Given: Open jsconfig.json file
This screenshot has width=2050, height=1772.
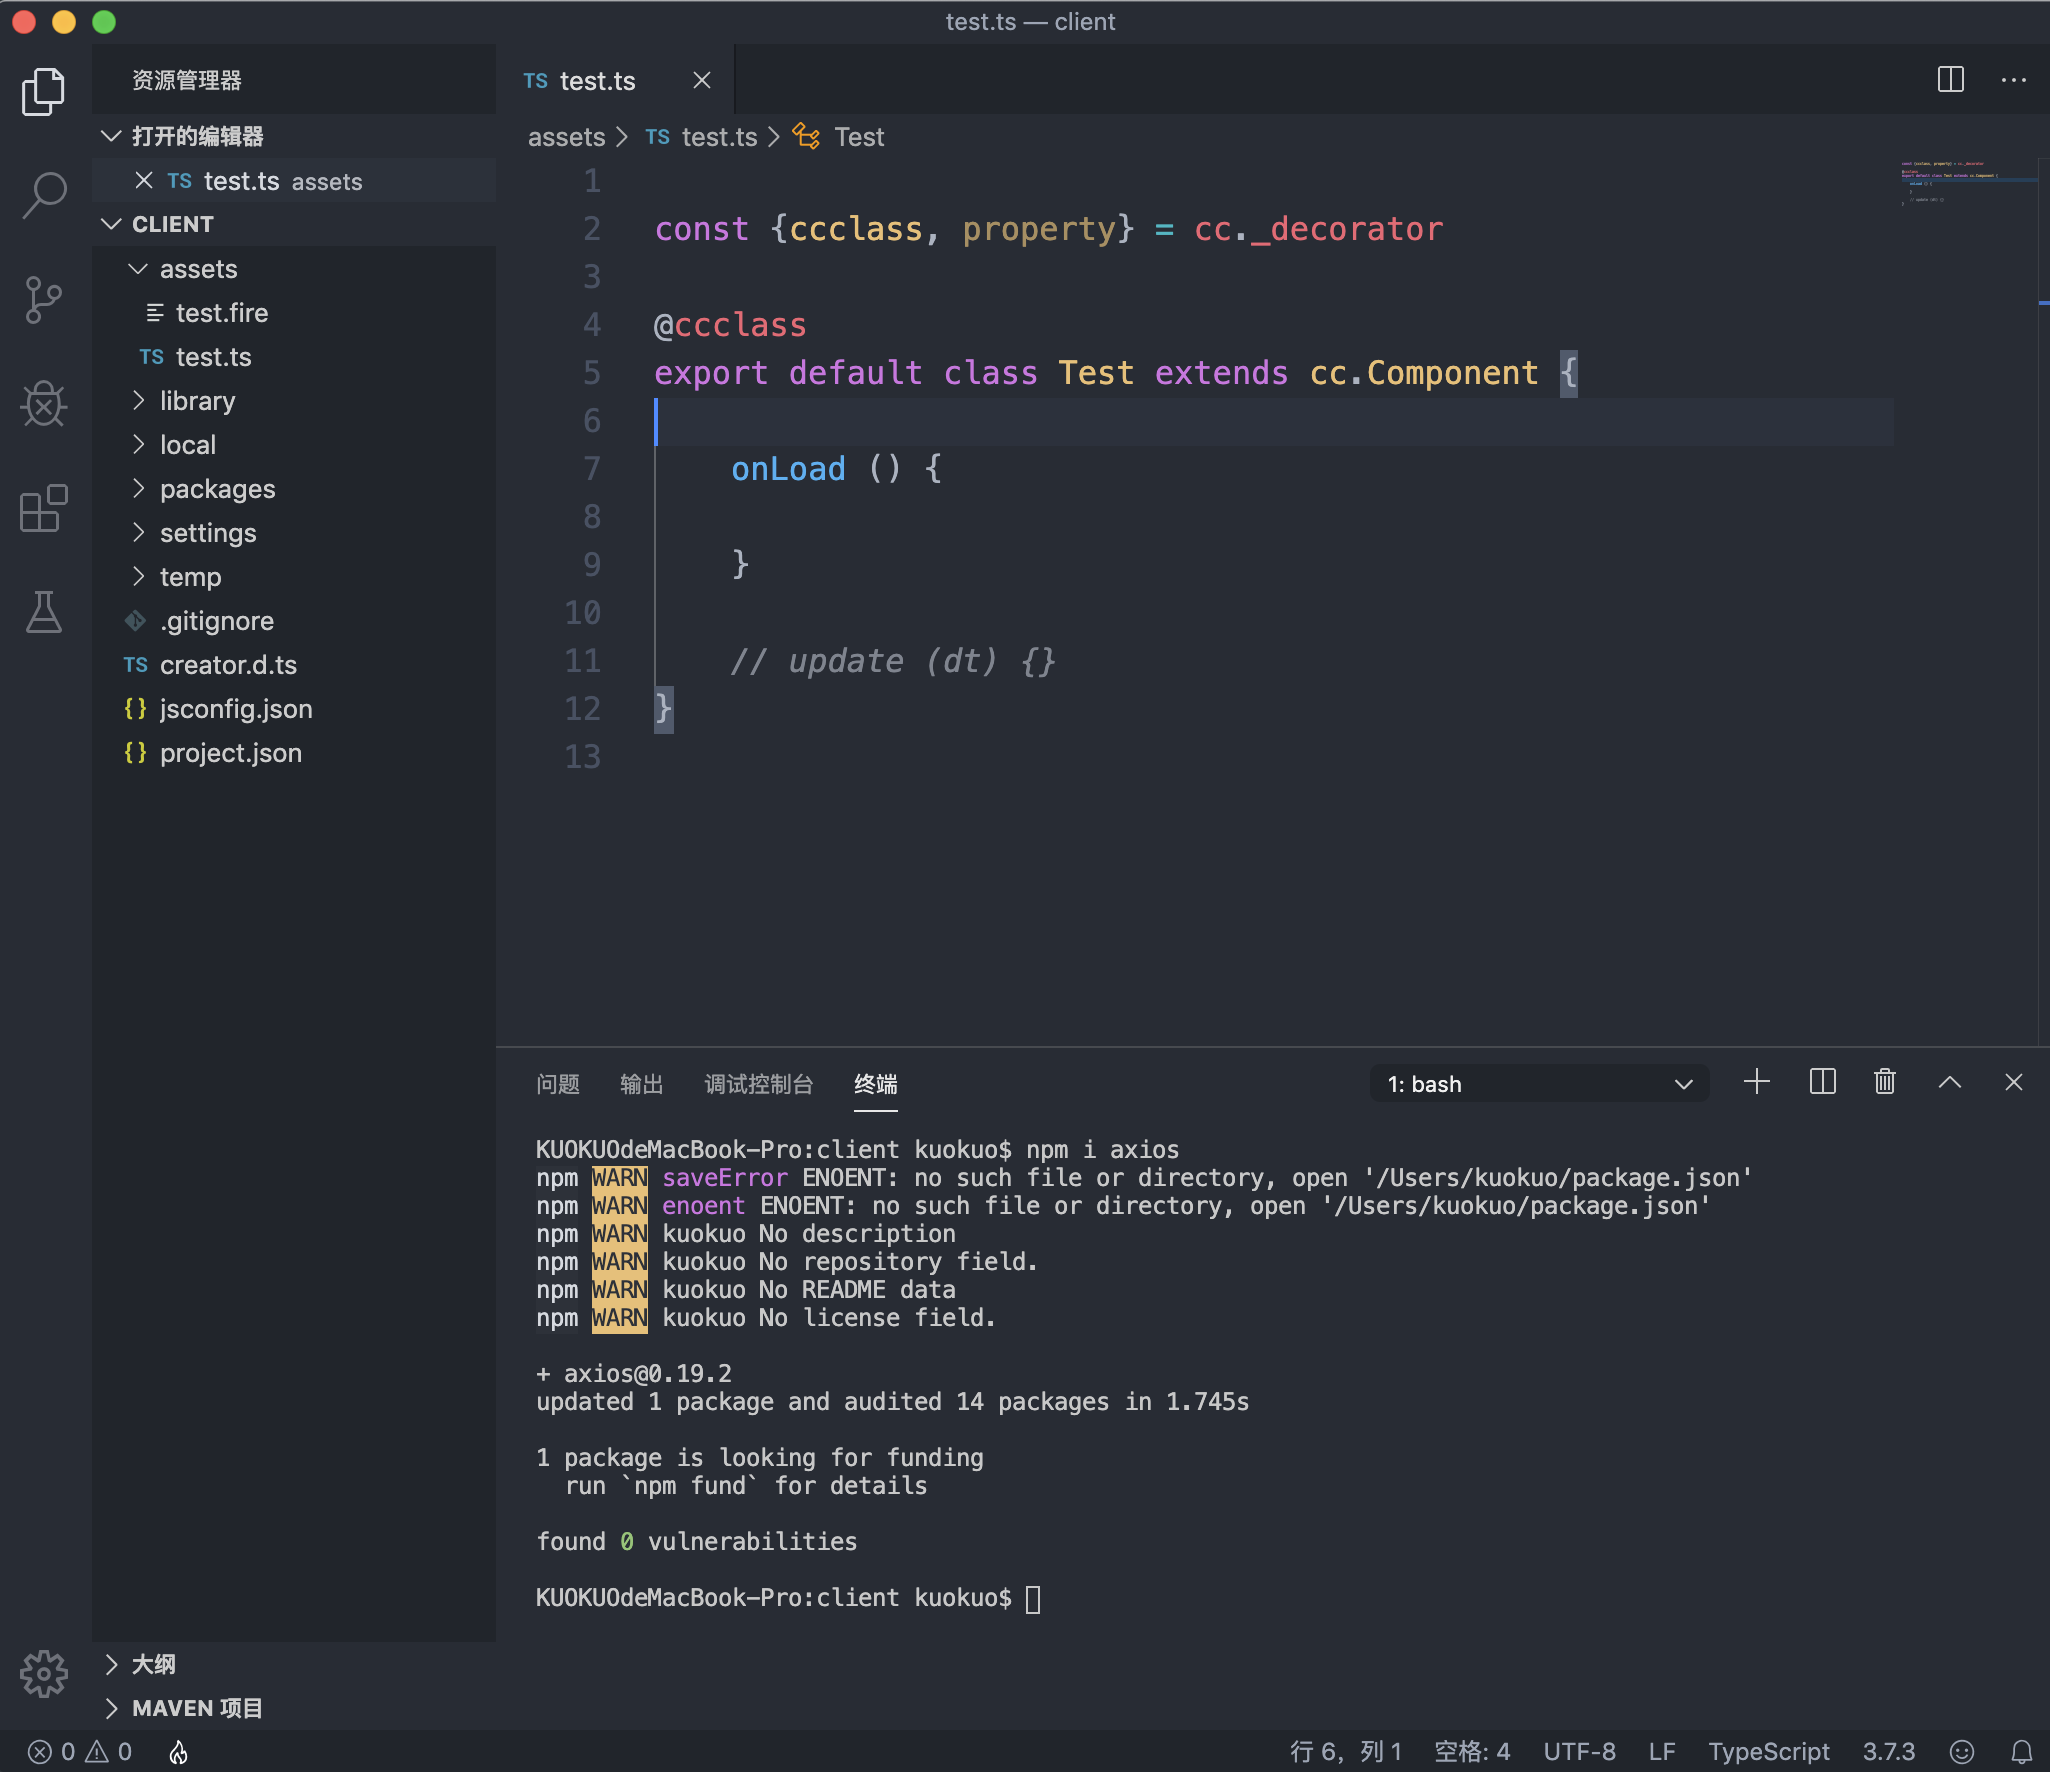Looking at the screenshot, I should click(x=294, y=709).
